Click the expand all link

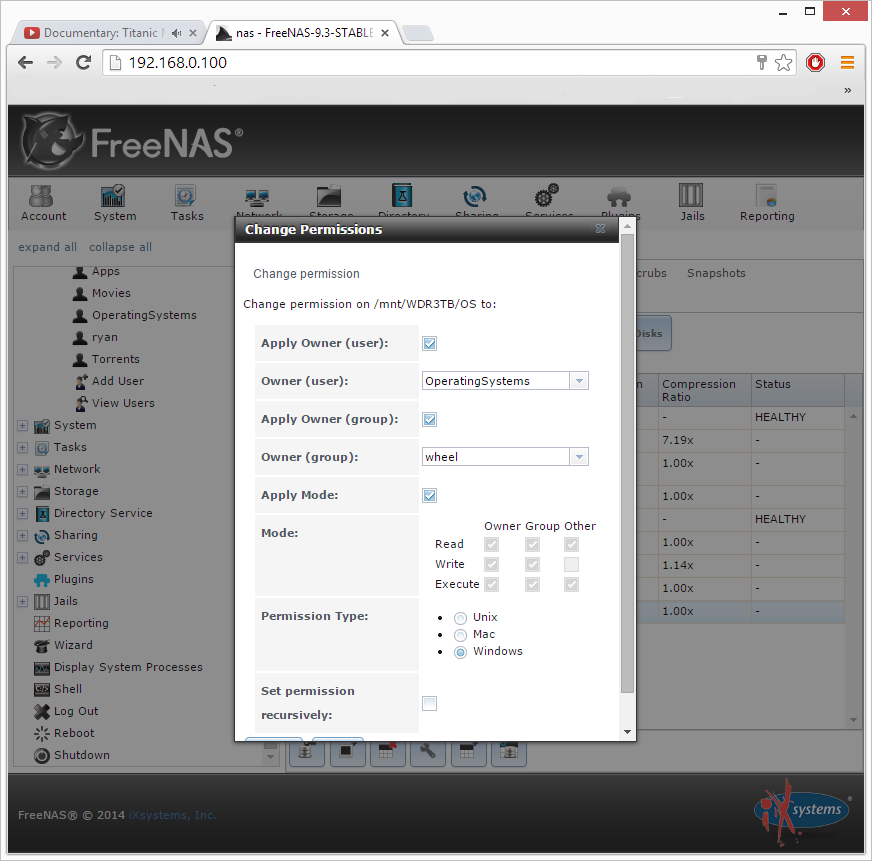47,247
